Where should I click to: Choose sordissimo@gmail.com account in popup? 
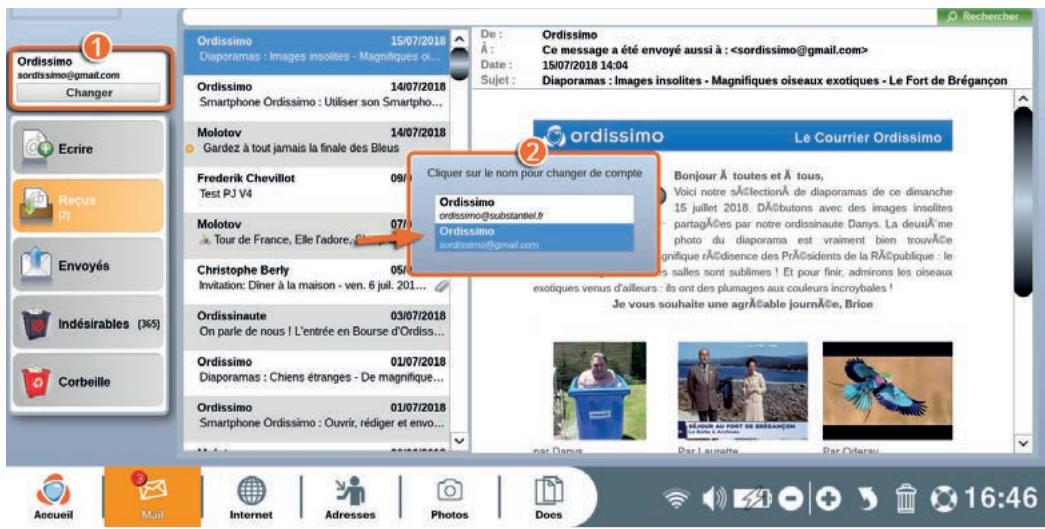click(535, 238)
